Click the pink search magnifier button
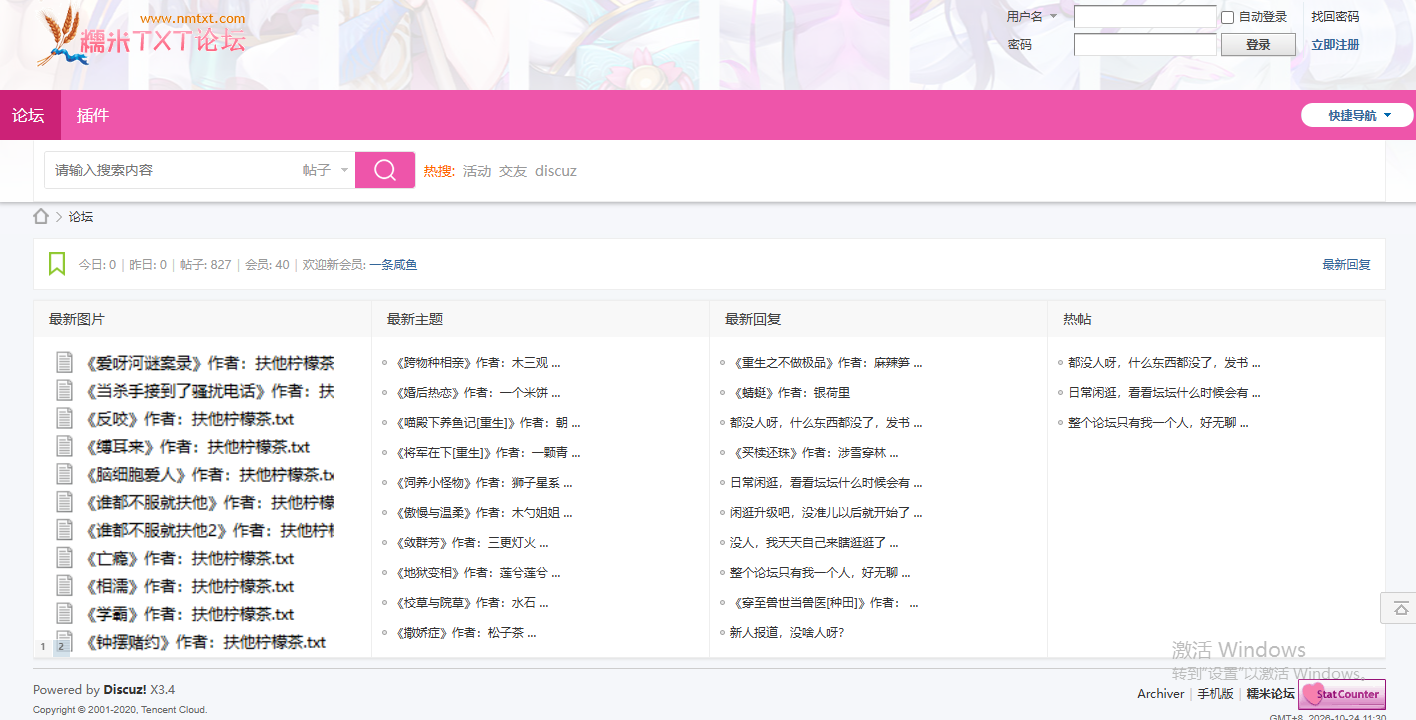The height and width of the screenshot is (720, 1416). (385, 170)
